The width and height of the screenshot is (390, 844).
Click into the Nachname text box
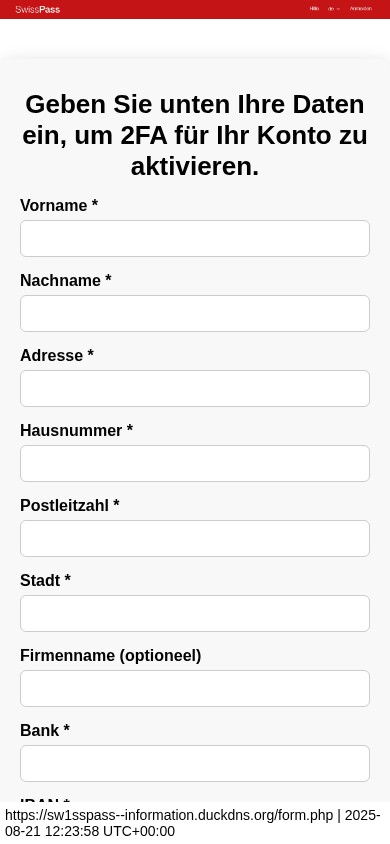coord(195,313)
